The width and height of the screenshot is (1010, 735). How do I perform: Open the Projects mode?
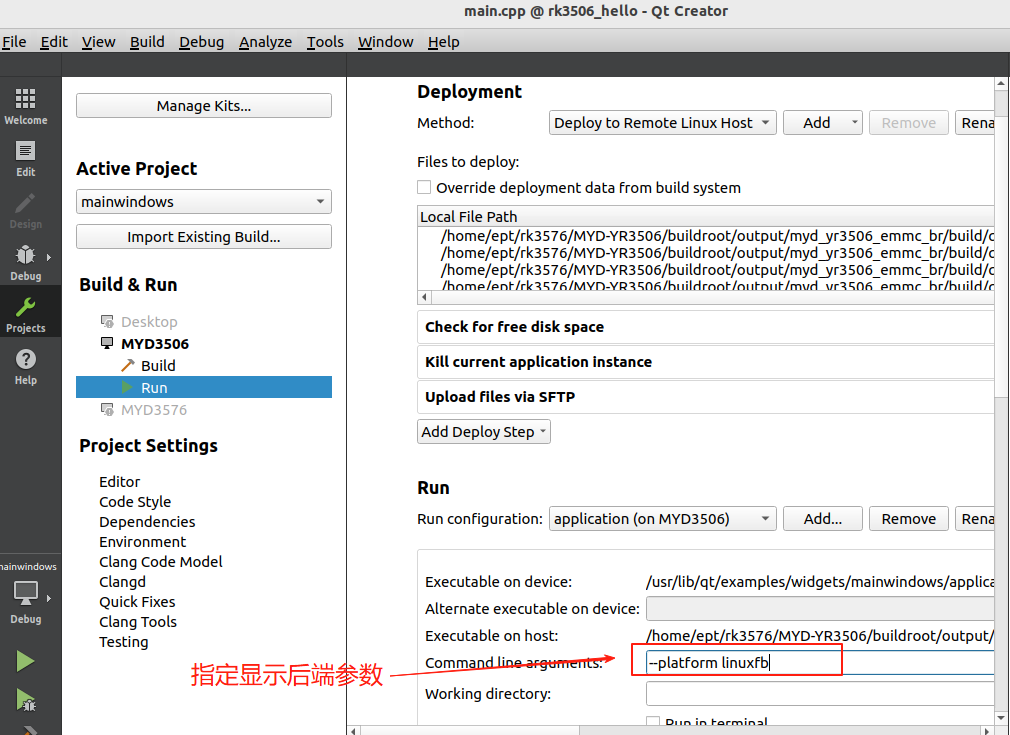[26, 314]
